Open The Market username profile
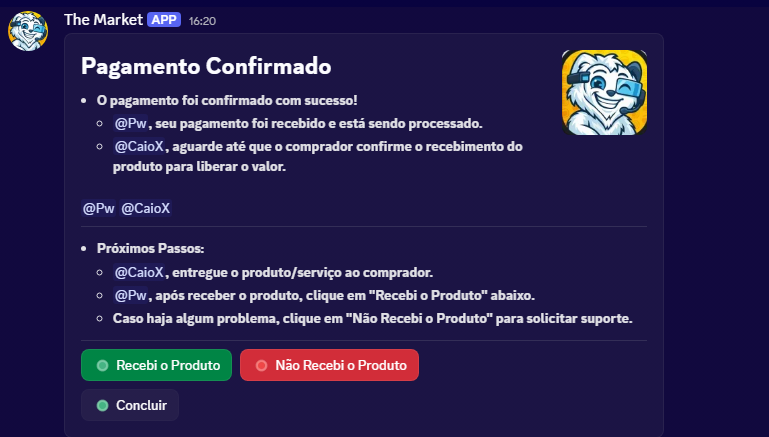The image size is (769, 437). tap(102, 19)
